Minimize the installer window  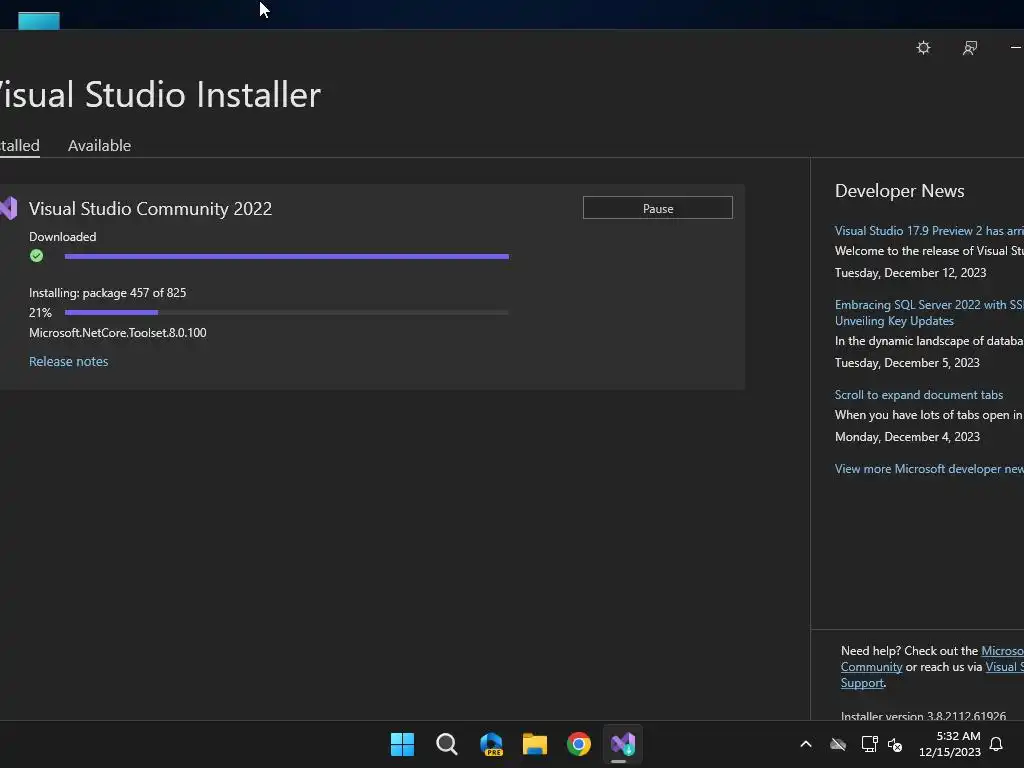tap(1016, 48)
